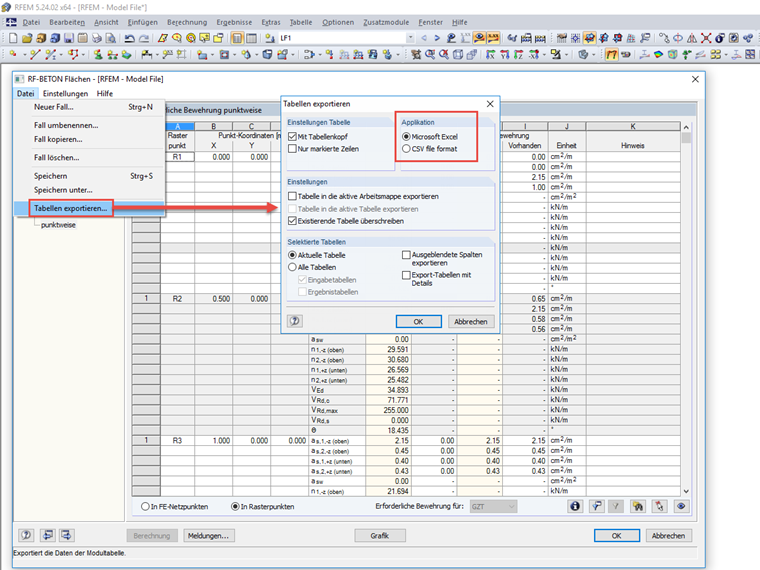This screenshot has width=760, height=570.
Task: Open the GZT reinforcement dropdown
Action: (493, 507)
